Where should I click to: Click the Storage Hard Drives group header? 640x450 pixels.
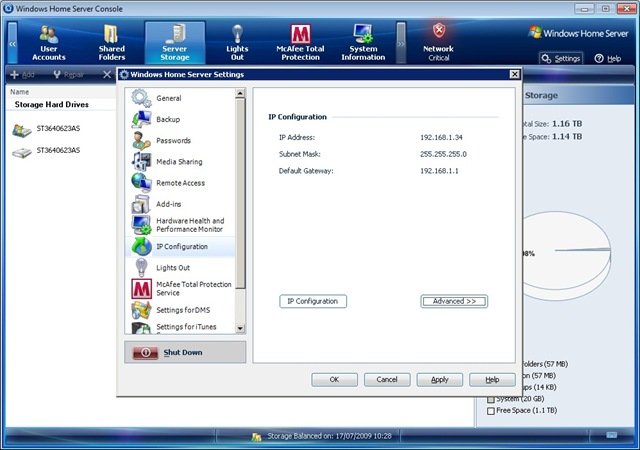pyautogui.click(x=52, y=105)
